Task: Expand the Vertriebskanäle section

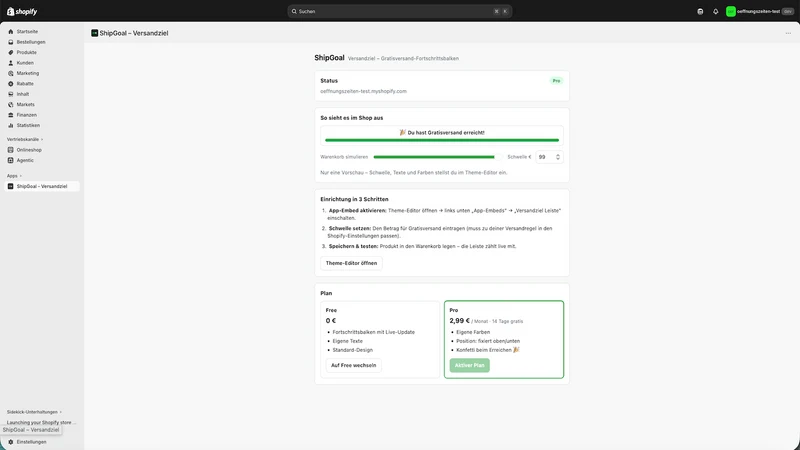Action: 24,139
